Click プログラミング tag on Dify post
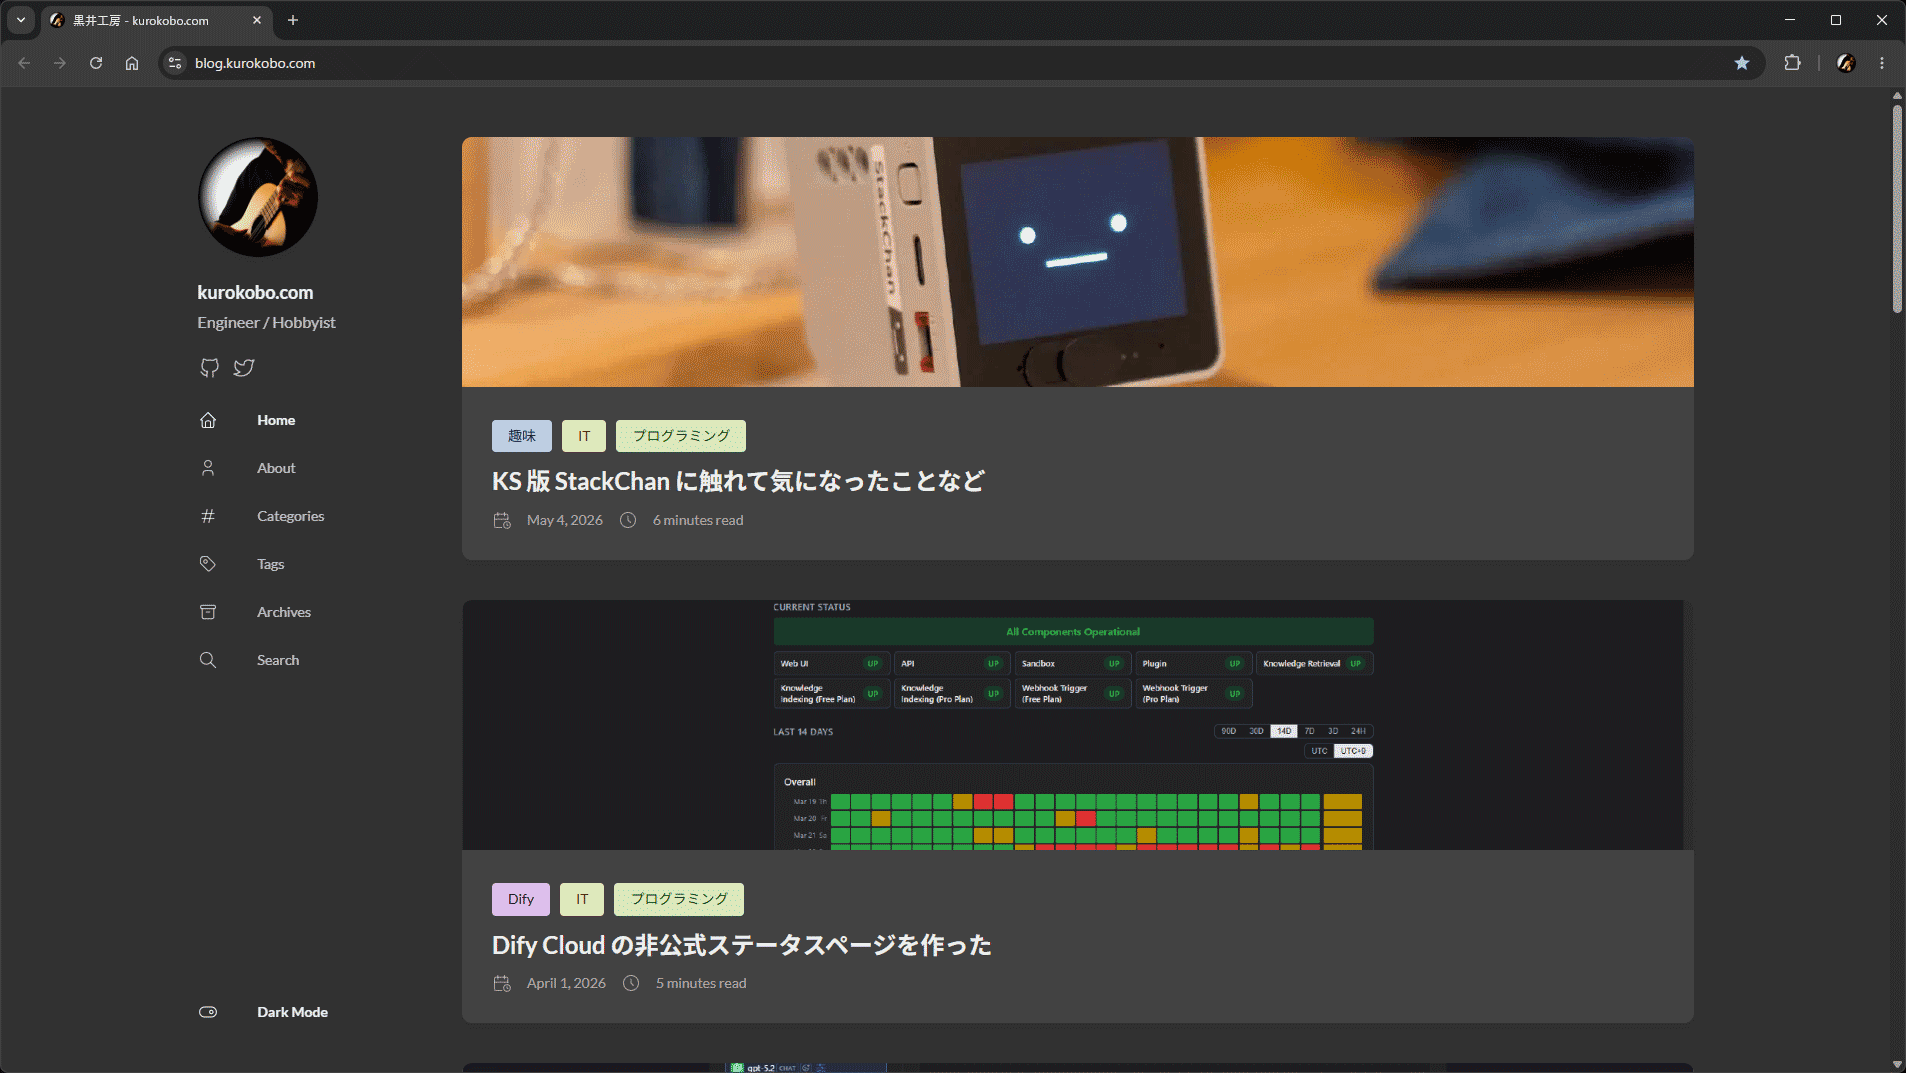 679,899
